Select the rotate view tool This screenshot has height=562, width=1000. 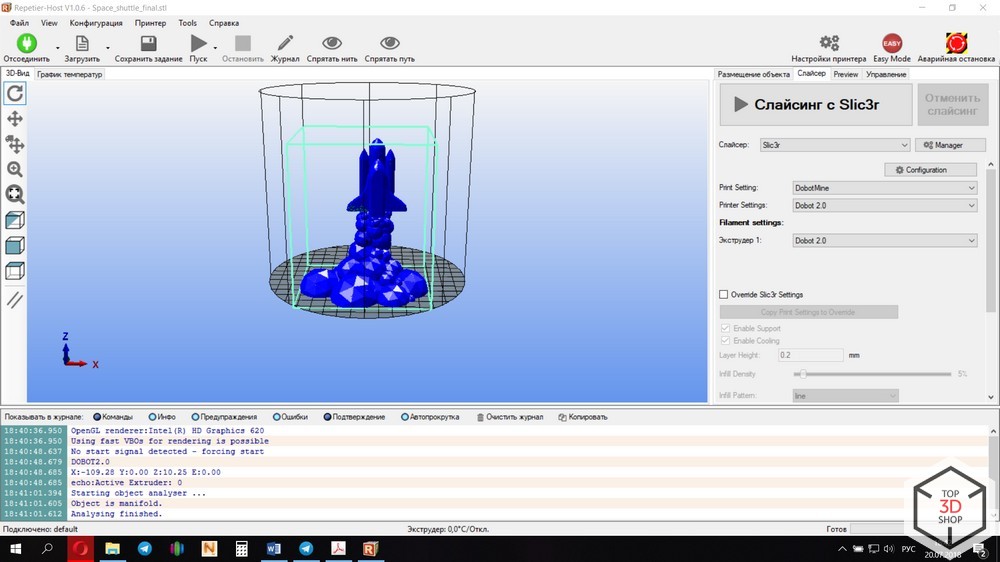tap(15, 93)
